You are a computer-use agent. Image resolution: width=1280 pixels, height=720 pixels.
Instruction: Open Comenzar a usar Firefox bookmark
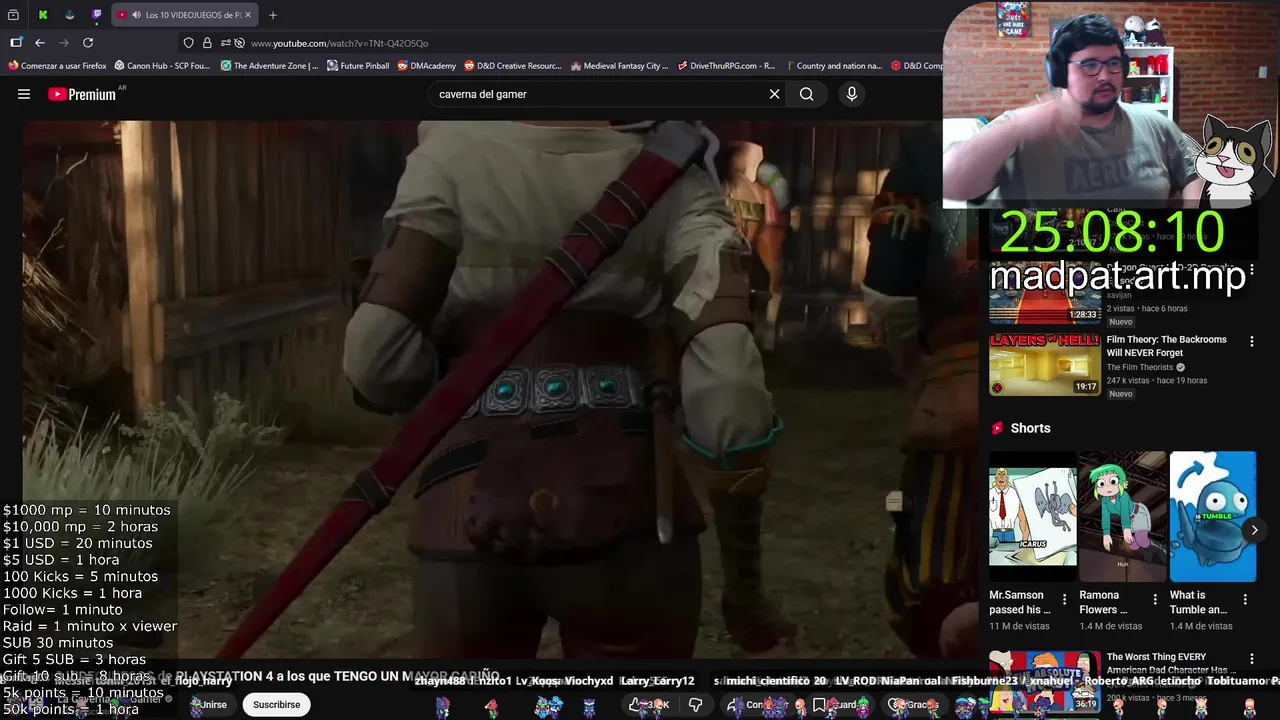click(x=57, y=66)
